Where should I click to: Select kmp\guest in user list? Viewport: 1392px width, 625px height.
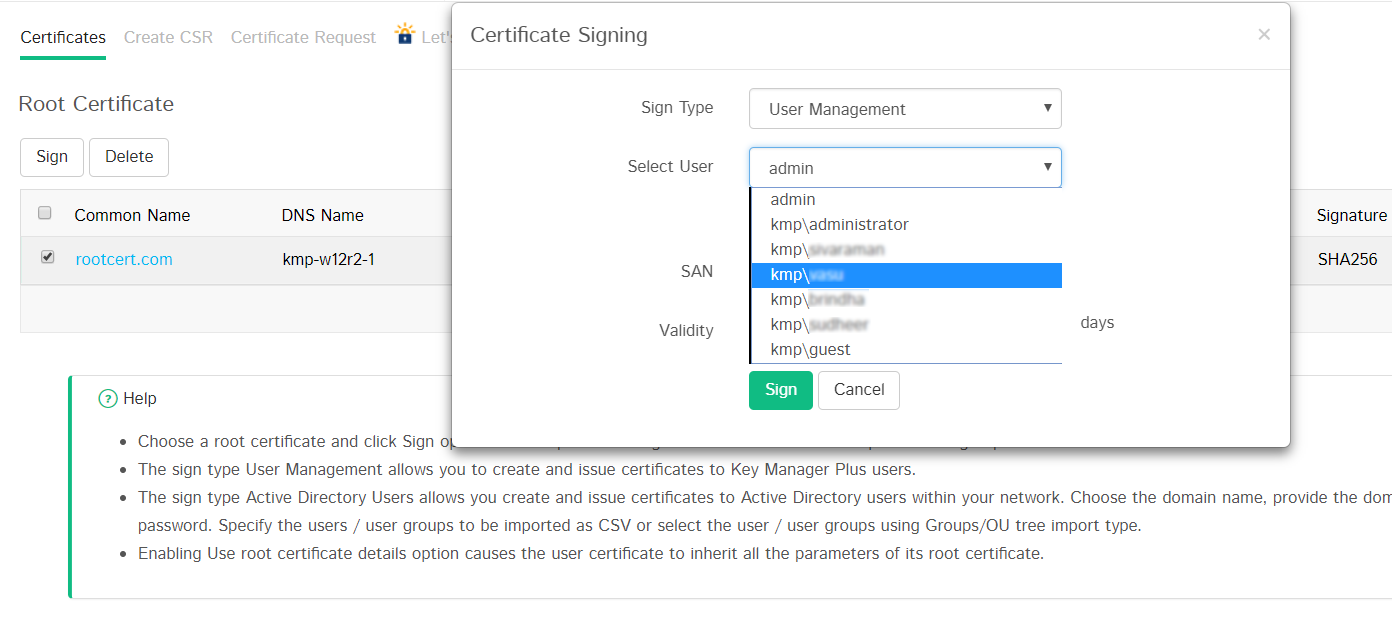(810, 350)
